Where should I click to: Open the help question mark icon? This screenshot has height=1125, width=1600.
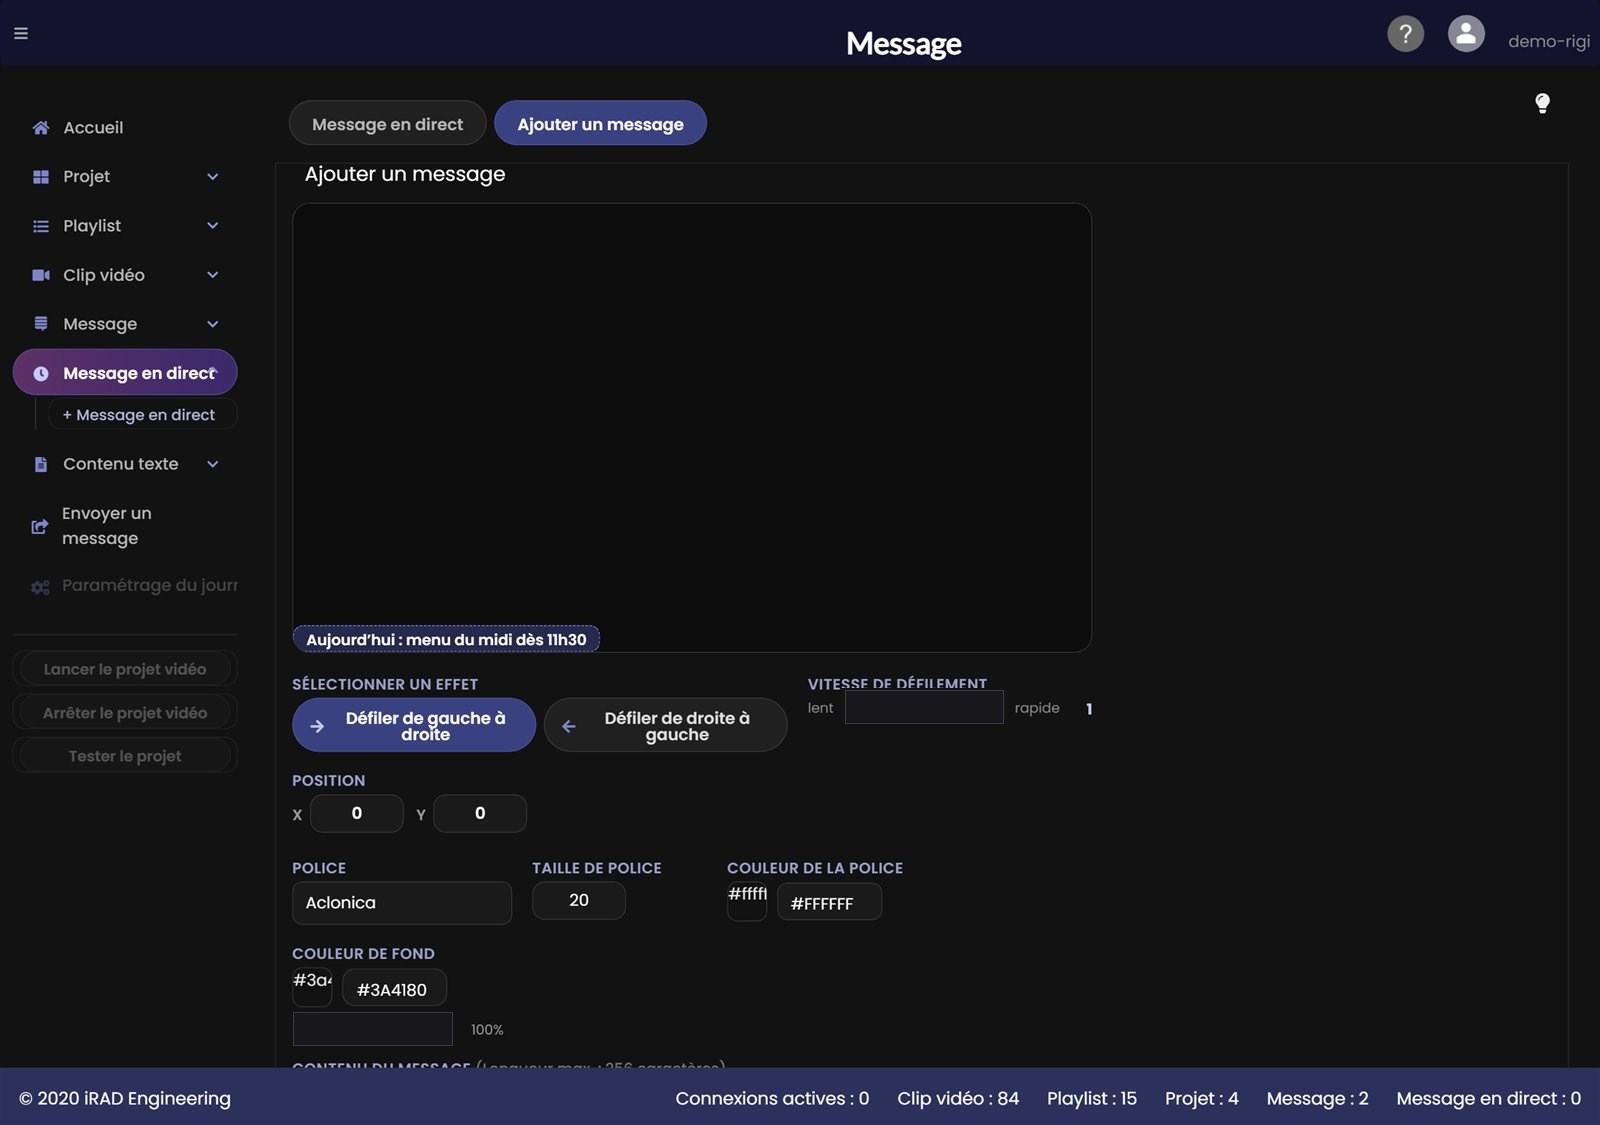1405,34
